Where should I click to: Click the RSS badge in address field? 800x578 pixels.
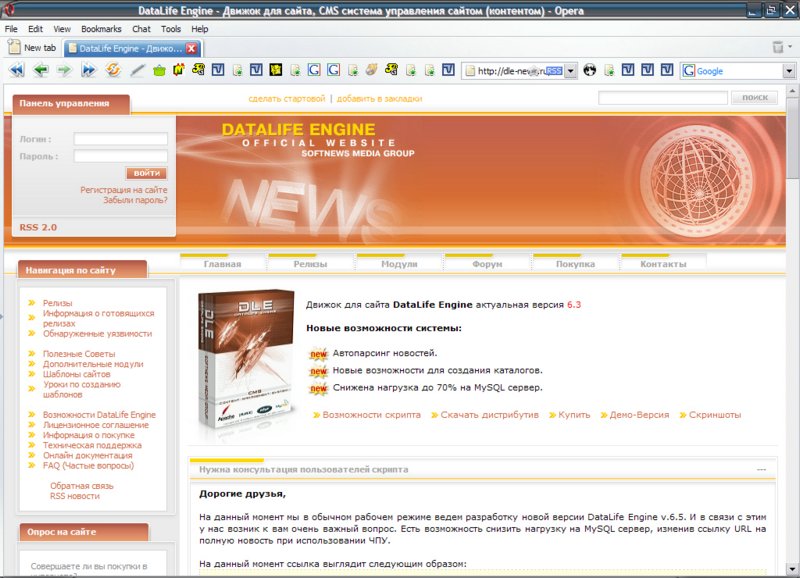pyautogui.click(x=554, y=71)
